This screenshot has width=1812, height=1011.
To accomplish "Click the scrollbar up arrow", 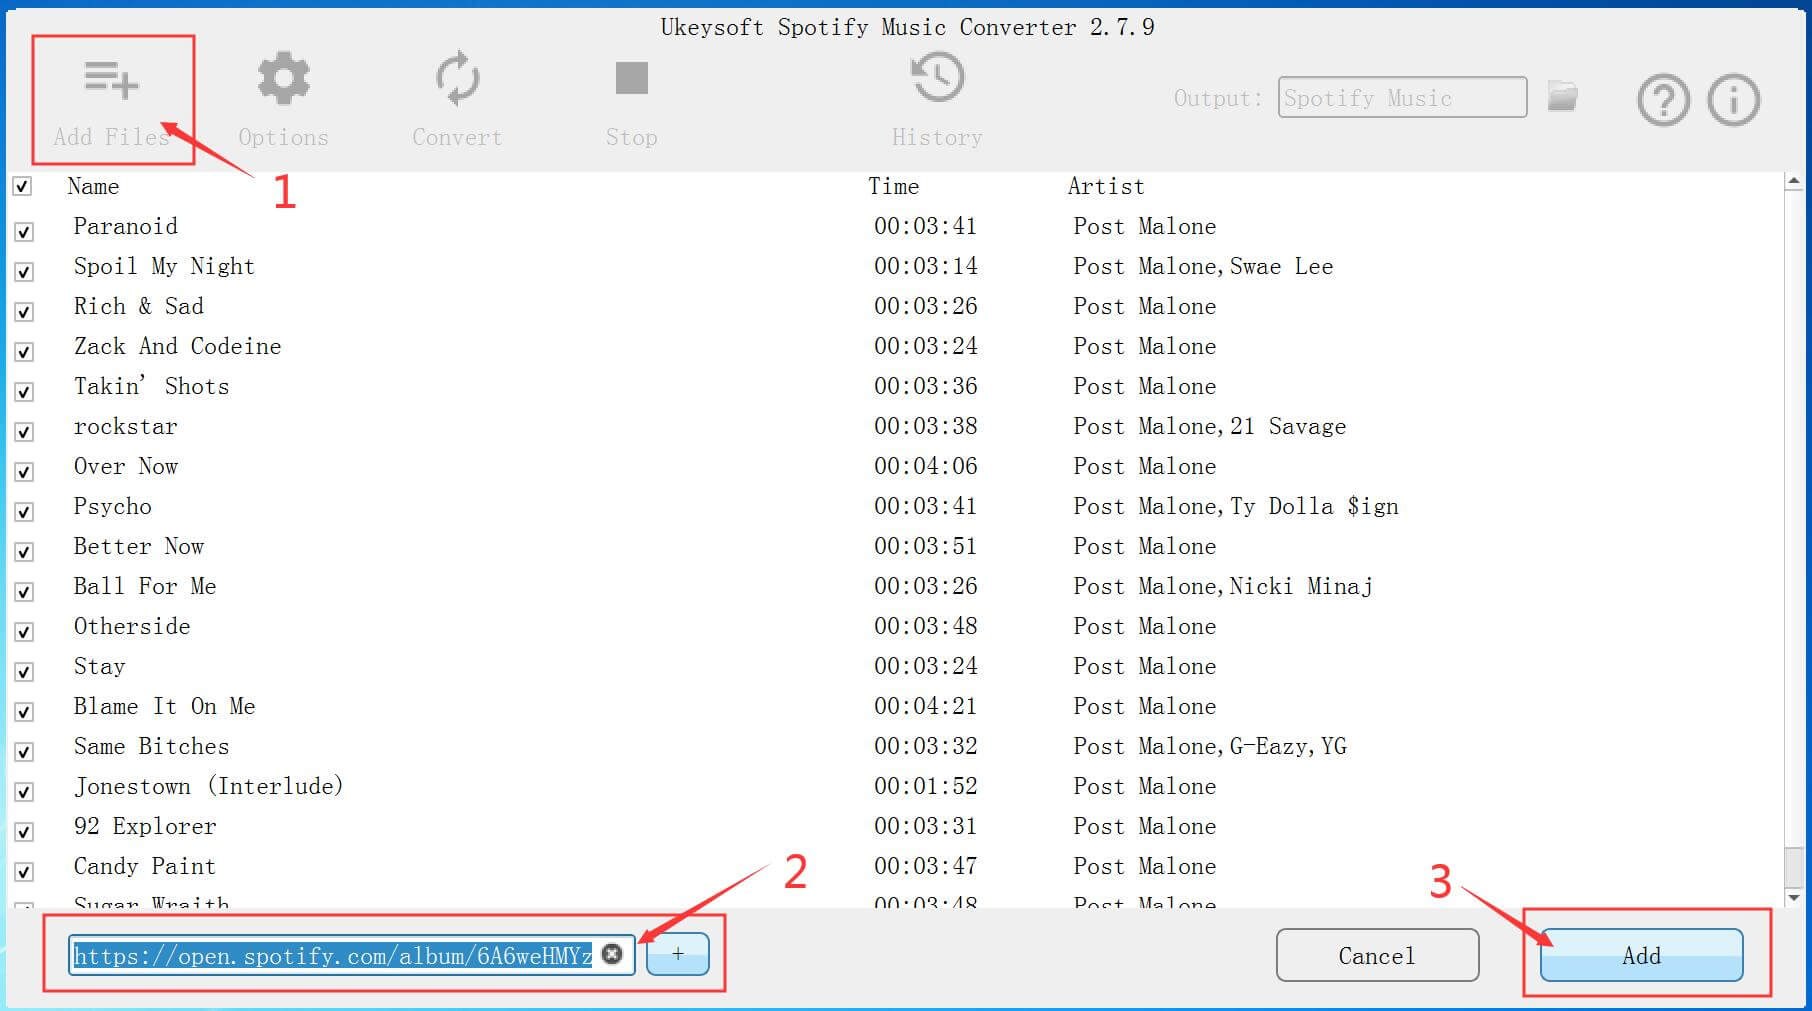I will tap(1794, 182).
